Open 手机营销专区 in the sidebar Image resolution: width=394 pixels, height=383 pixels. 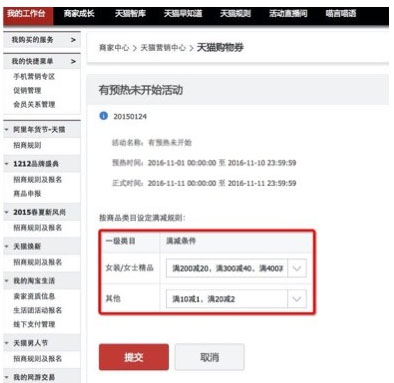34,77
